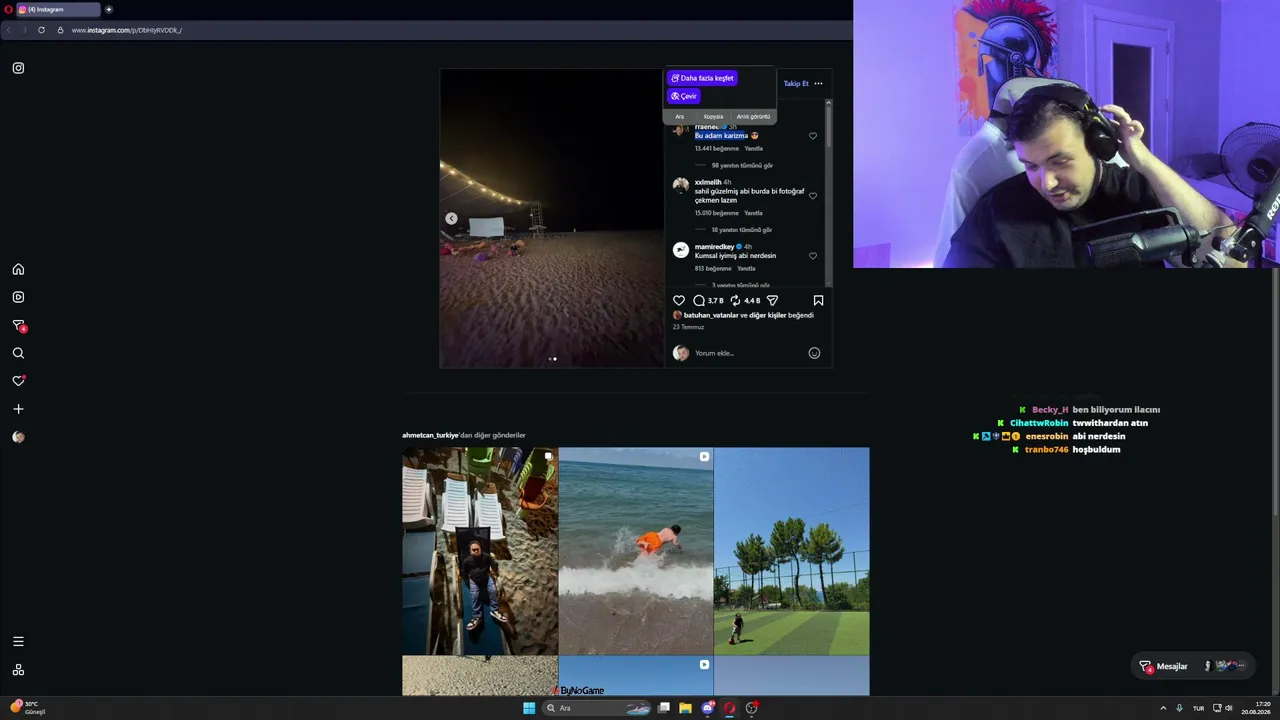Click the 'Takip Et' follow link

click(796, 84)
